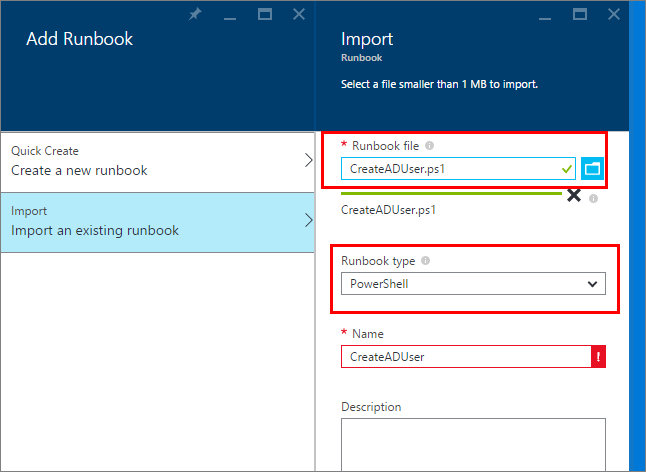The image size is (646, 472).
Task: Click the Name field containing CreateADUser
Action: (x=466, y=356)
